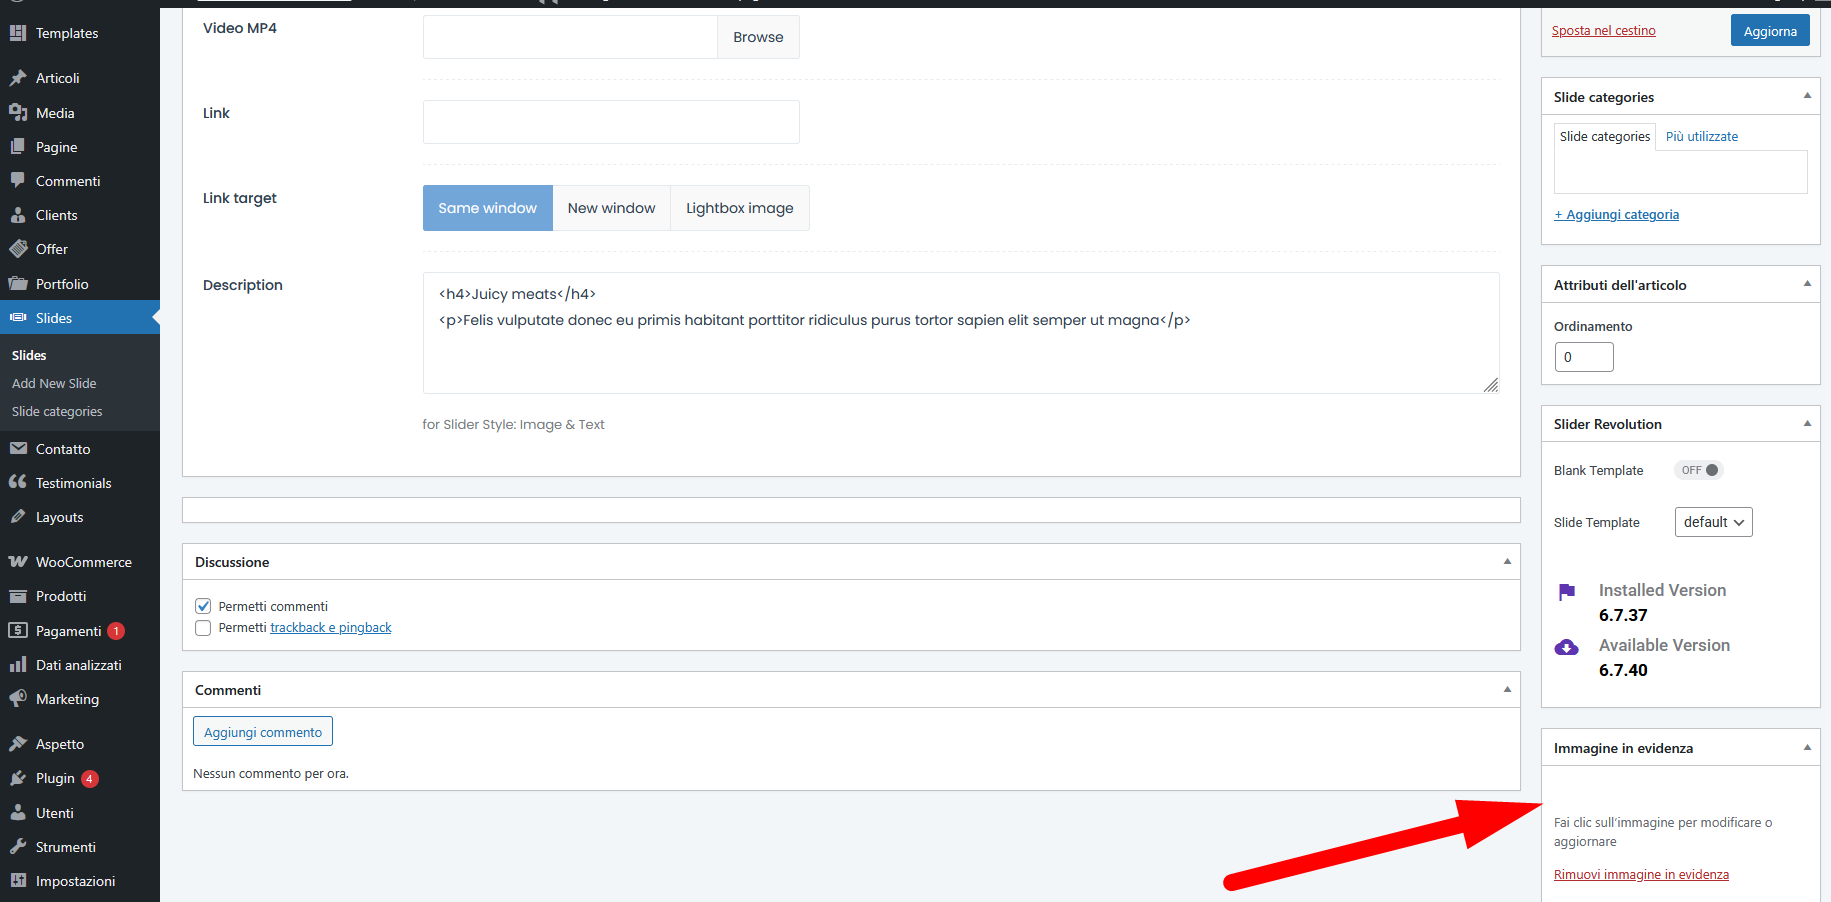The height and width of the screenshot is (902, 1831).
Task: Click the Testimonials quote icon
Action: click(18, 482)
